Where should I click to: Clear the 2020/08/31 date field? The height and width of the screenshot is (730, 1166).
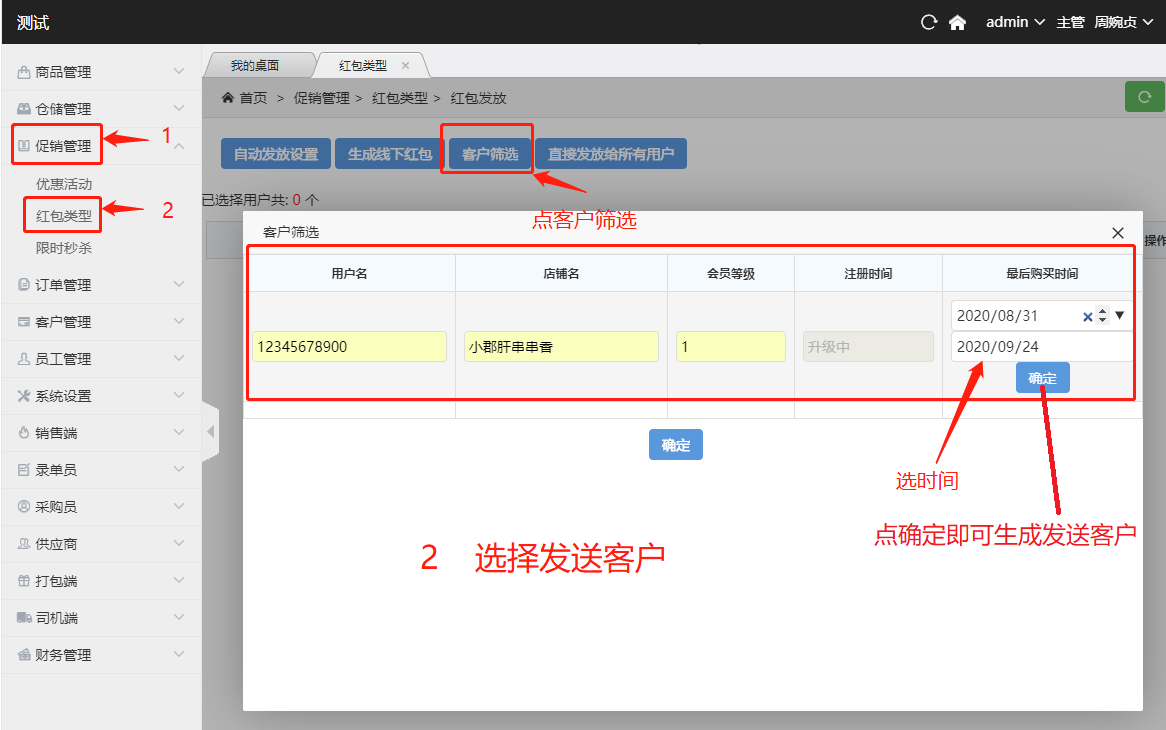point(1087,316)
